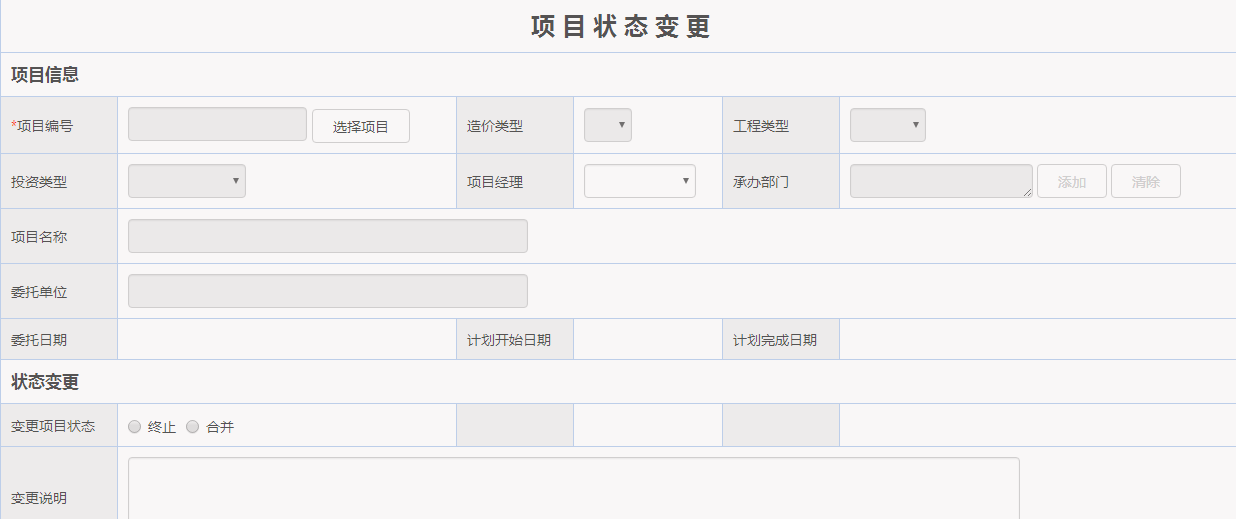Click the empty 计划完成日期 value cell
Screen dimensions: 1236x519
pyautogui.click(x=1036, y=340)
